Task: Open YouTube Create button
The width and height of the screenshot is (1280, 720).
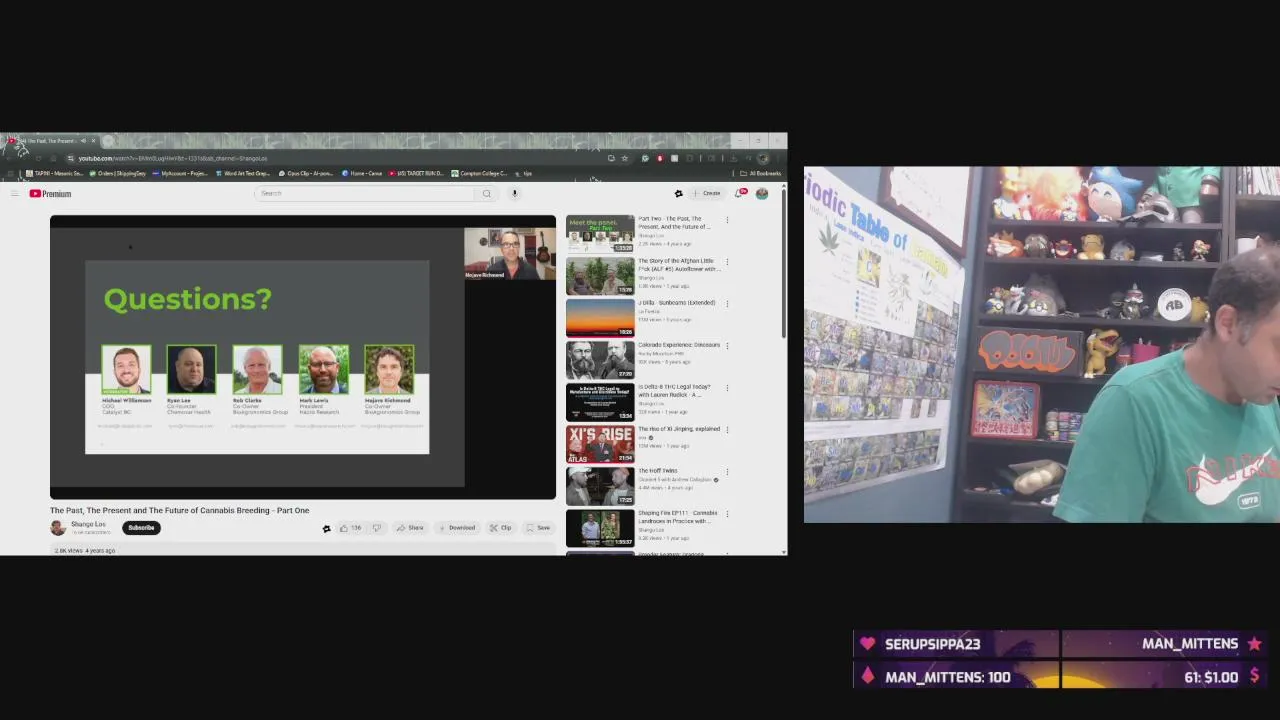Action: click(707, 193)
